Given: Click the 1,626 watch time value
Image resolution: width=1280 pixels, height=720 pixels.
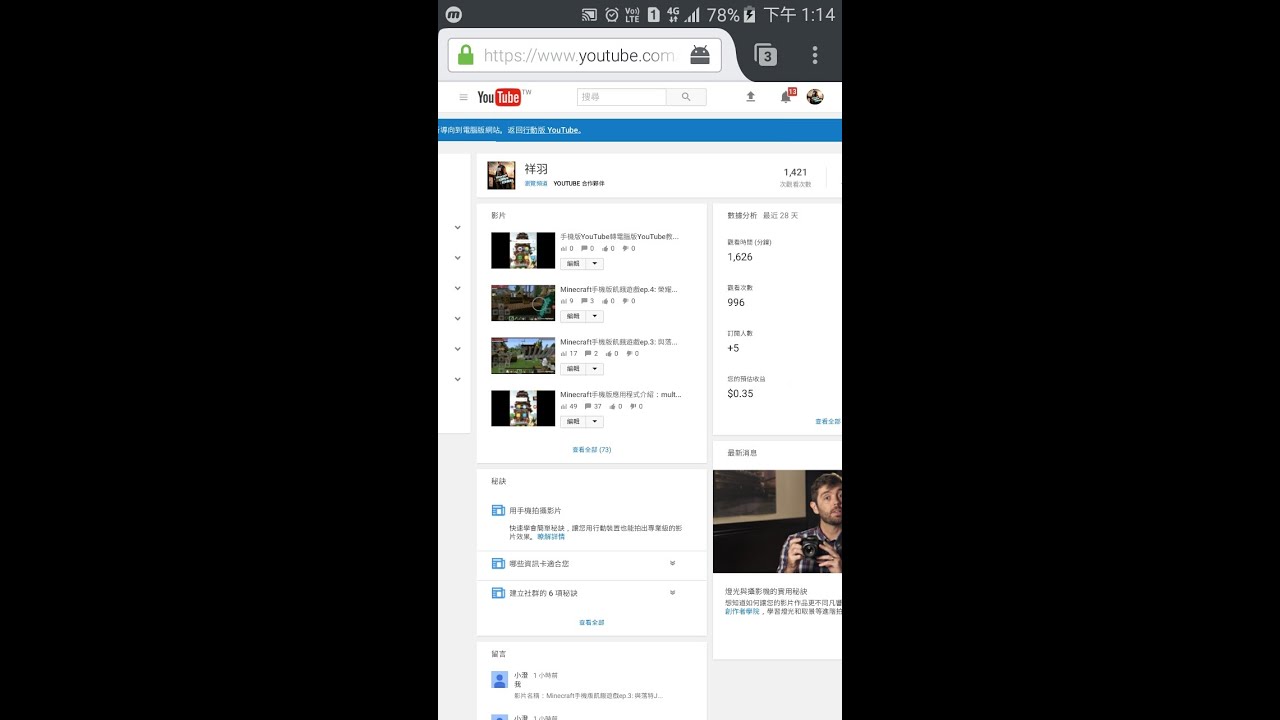Looking at the screenshot, I should pyautogui.click(x=740, y=257).
